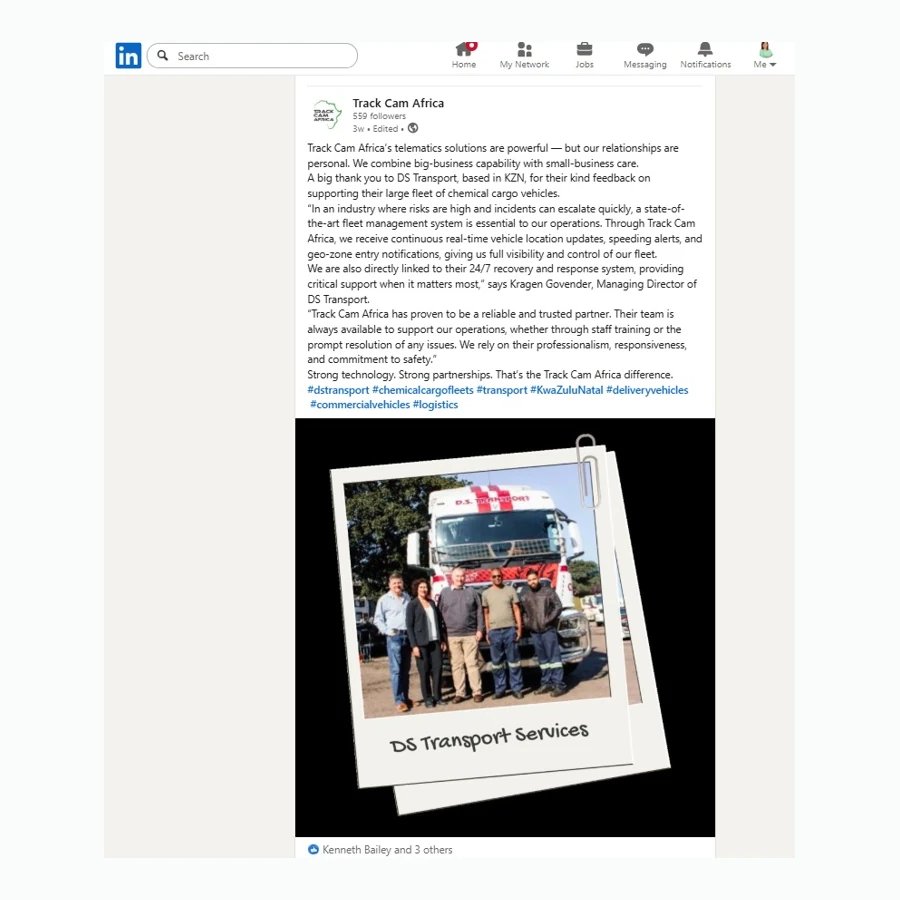
Task: Open the #transport hashtag
Action: click(x=502, y=390)
